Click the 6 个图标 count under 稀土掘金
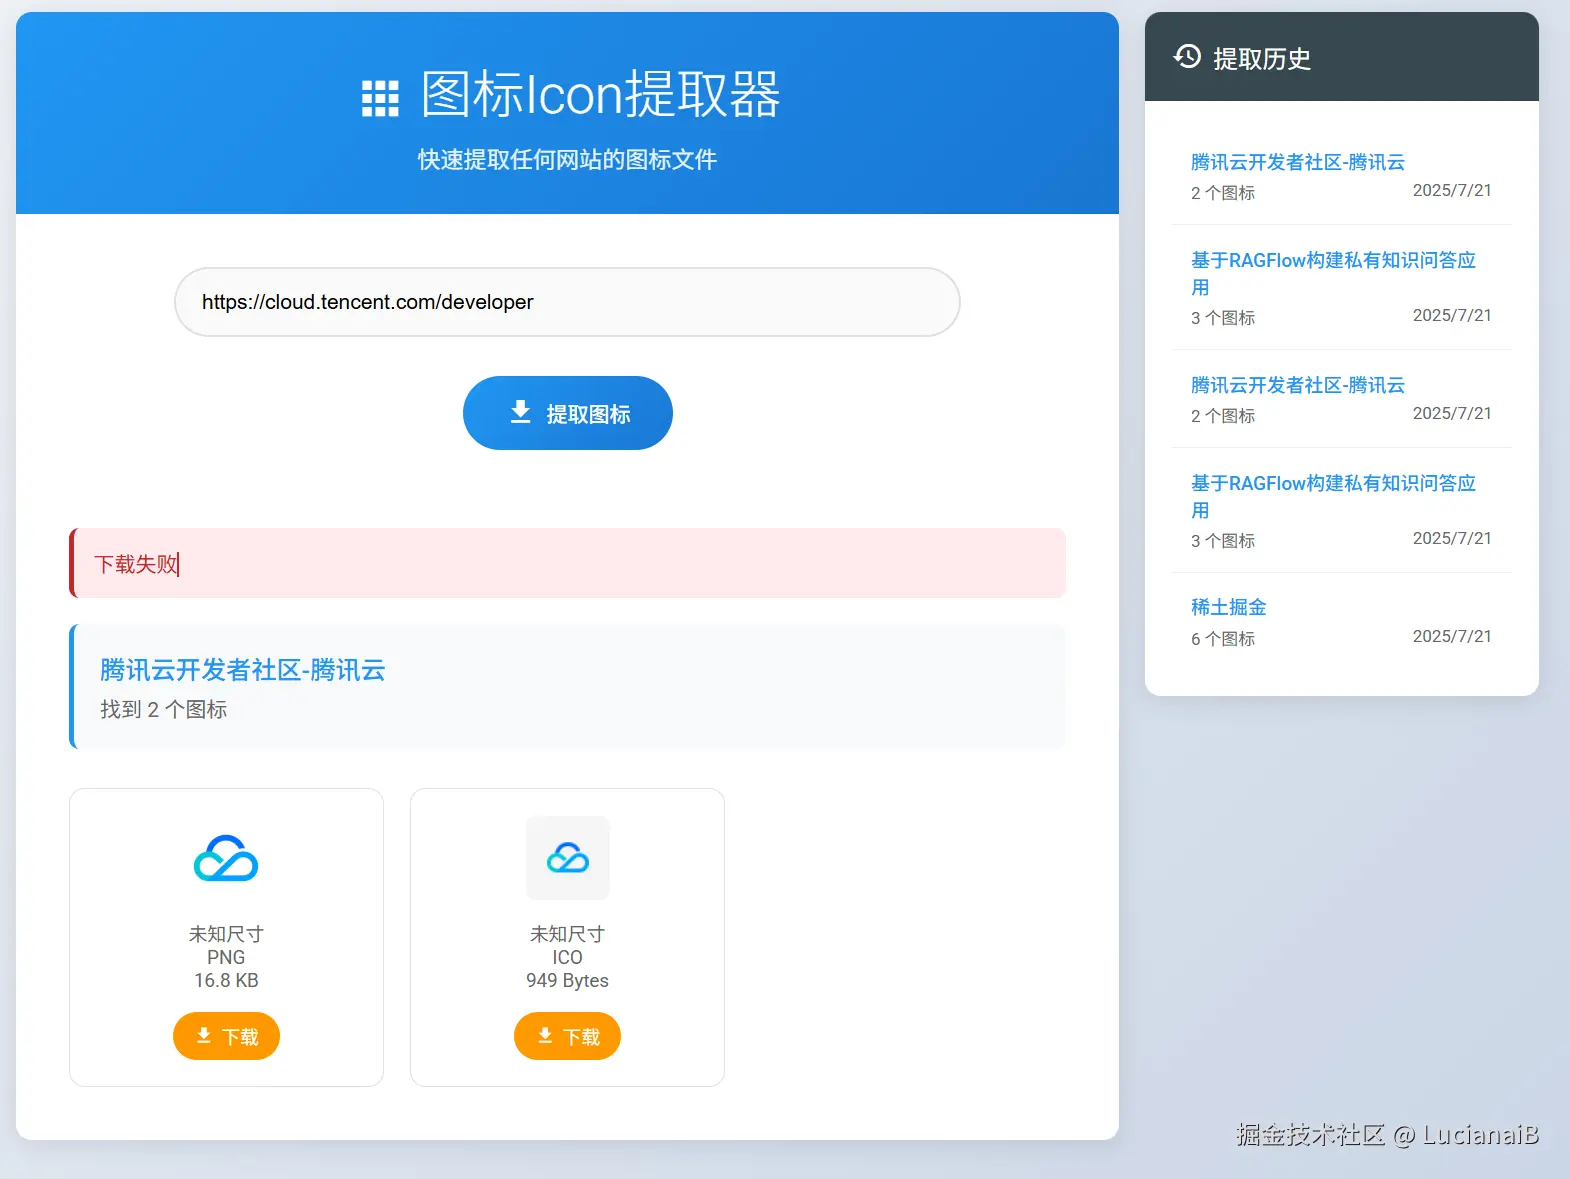Screen dimensions: 1570x1179 tap(1223, 639)
